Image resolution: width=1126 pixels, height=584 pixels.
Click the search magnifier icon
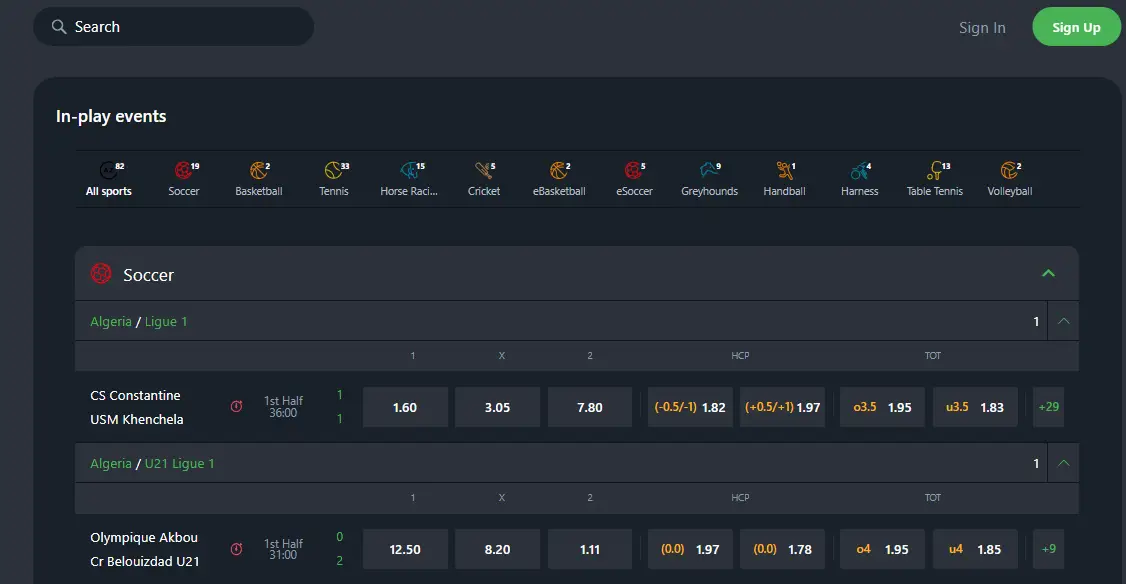[x=59, y=27]
